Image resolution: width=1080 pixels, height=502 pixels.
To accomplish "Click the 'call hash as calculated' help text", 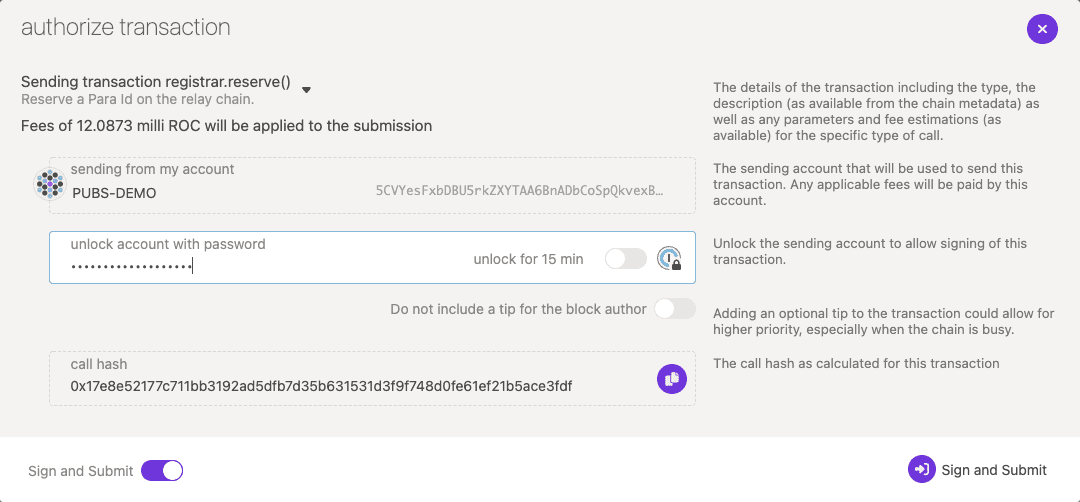I will click(x=856, y=363).
